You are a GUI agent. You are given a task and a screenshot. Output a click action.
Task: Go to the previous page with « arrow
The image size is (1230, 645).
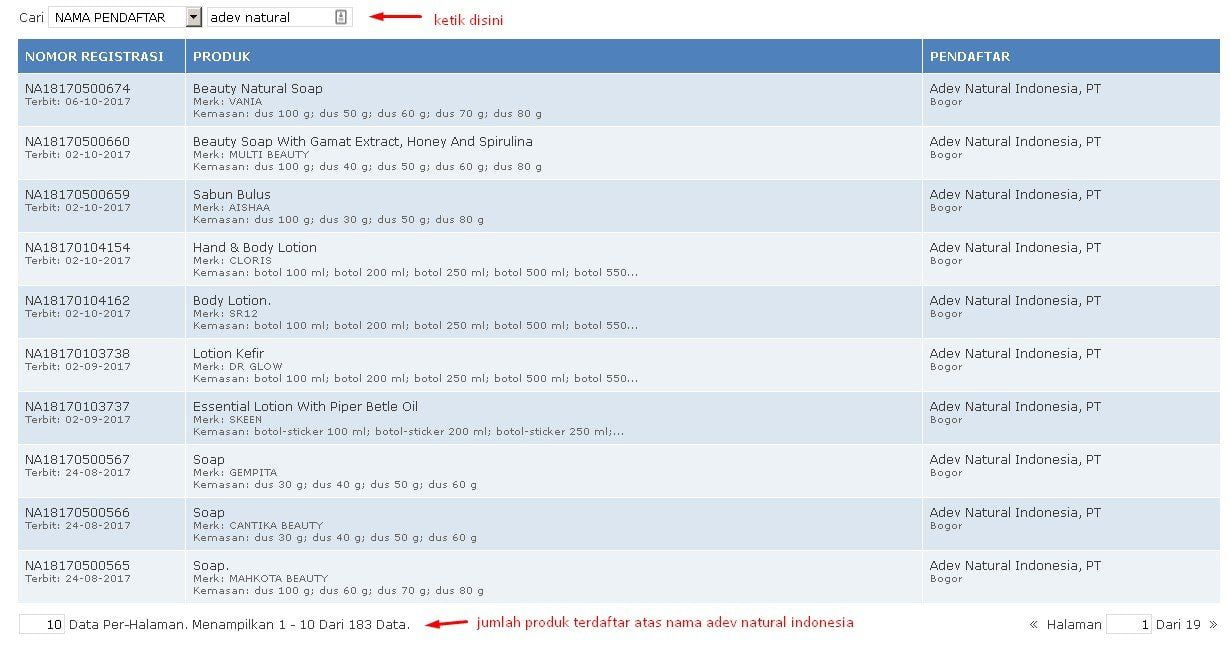(x=1033, y=625)
